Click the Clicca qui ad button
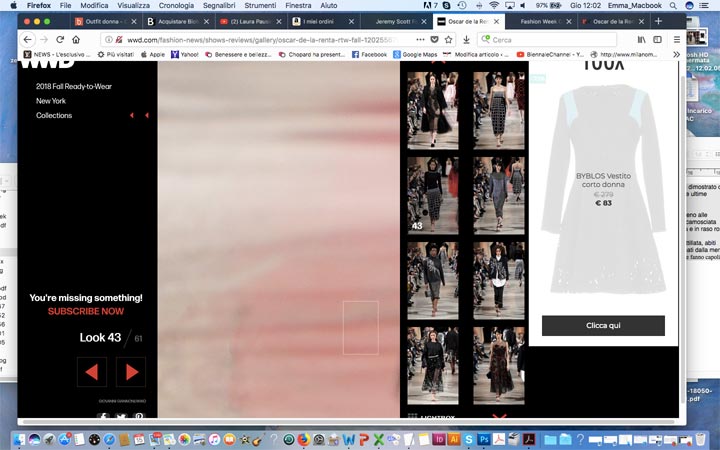 pos(603,326)
